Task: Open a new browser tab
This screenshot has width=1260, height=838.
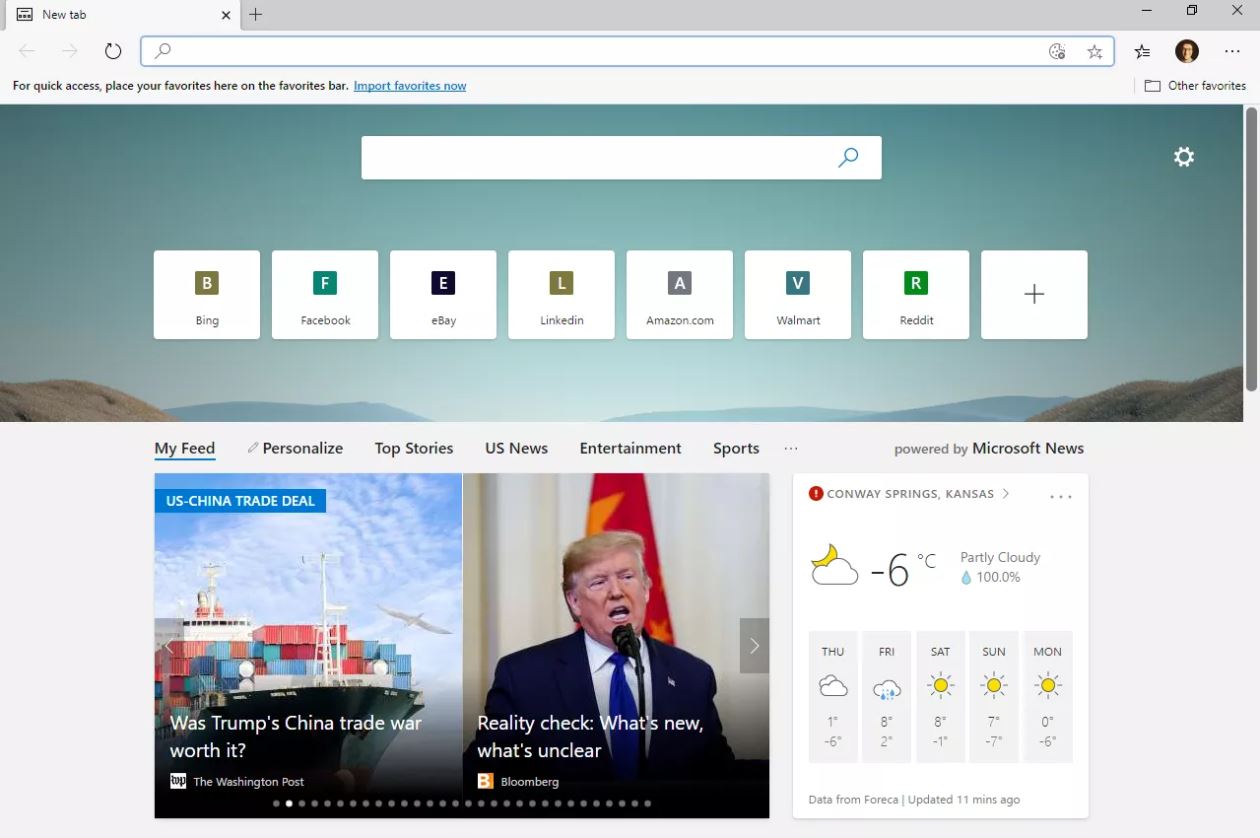Action: click(256, 14)
